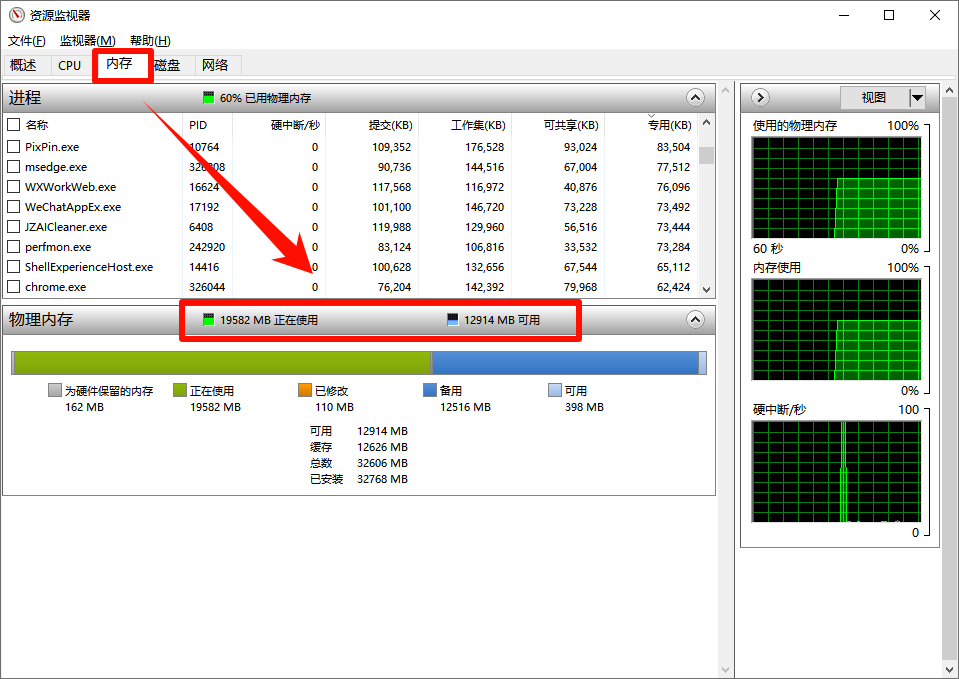Sort processes by 工作集(KB) column header

pyautogui.click(x=477, y=125)
